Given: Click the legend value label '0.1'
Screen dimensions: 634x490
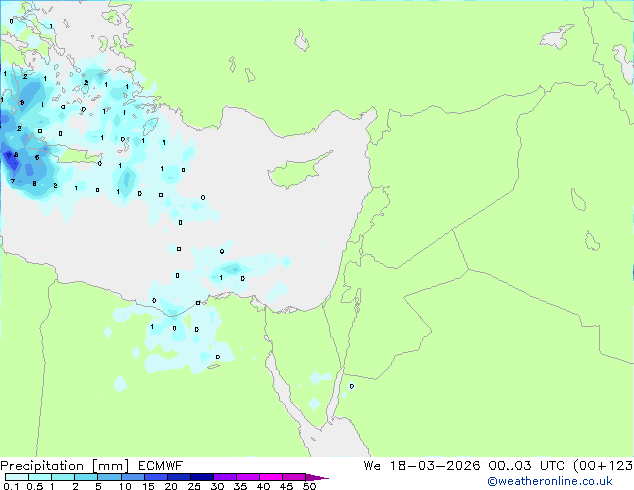Looking at the screenshot, I should (11, 486).
